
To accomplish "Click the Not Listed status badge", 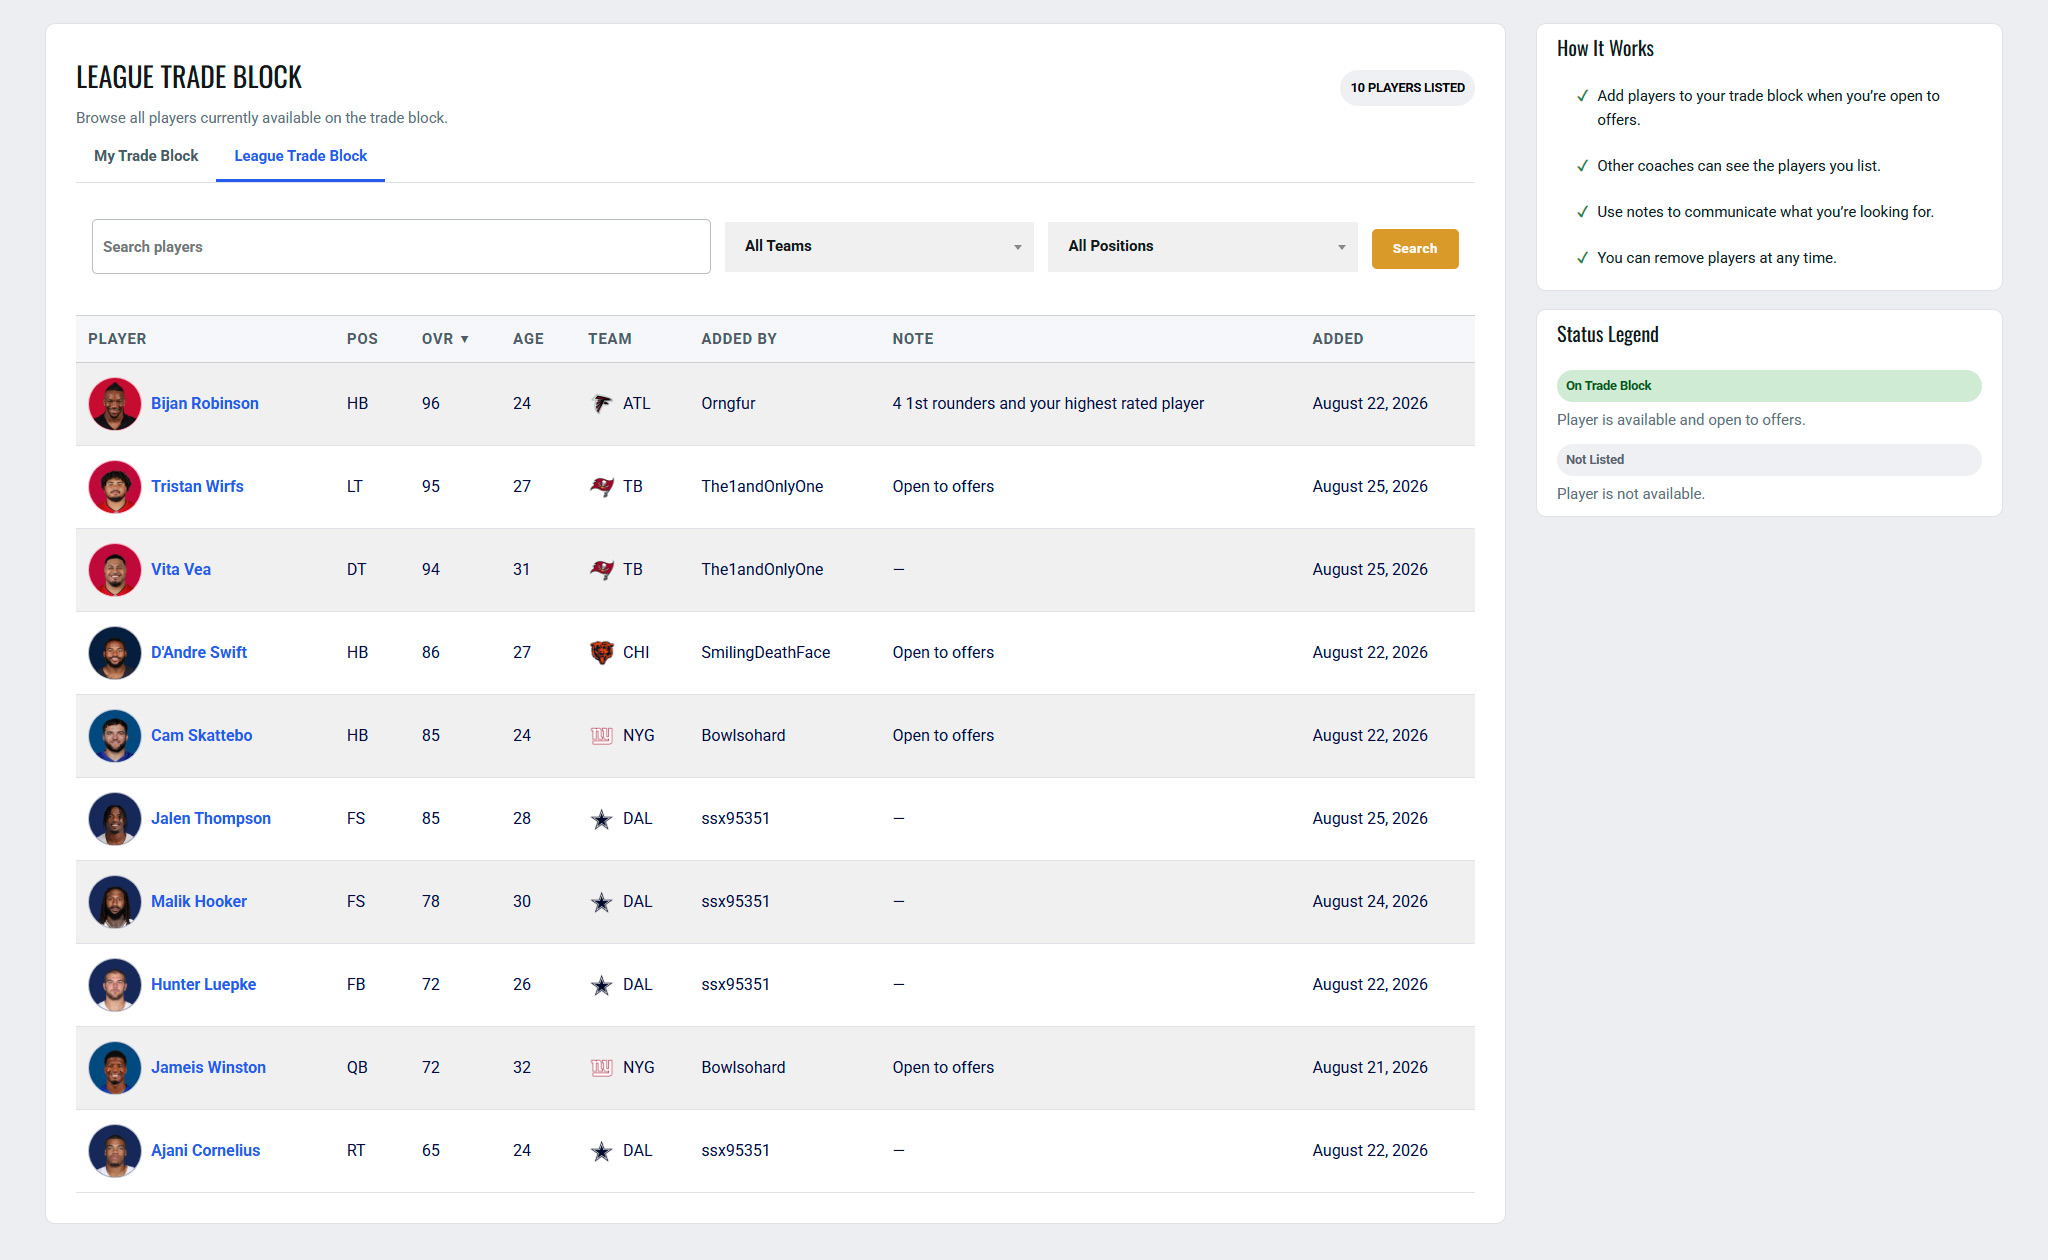I will (1768, 460).
